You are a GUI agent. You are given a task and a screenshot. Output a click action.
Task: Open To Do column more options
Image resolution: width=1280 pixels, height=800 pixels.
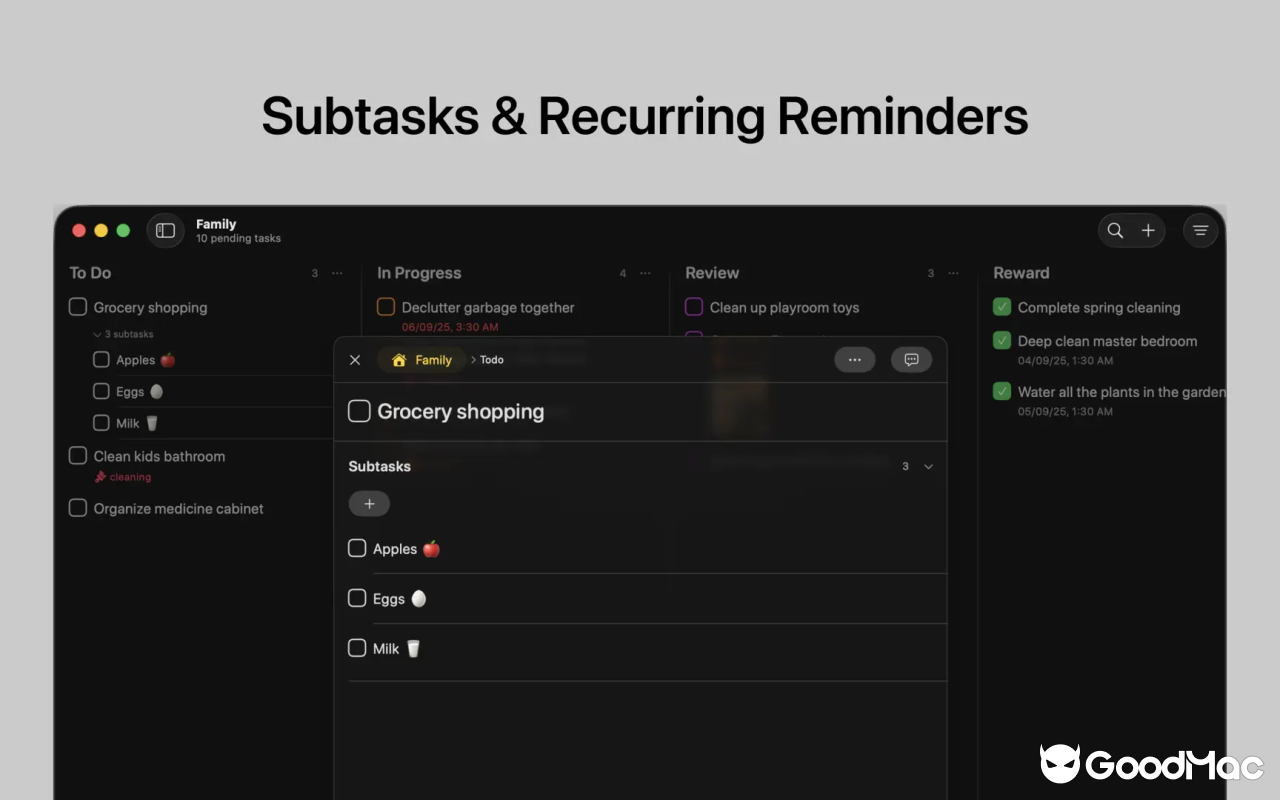point(337,273)
